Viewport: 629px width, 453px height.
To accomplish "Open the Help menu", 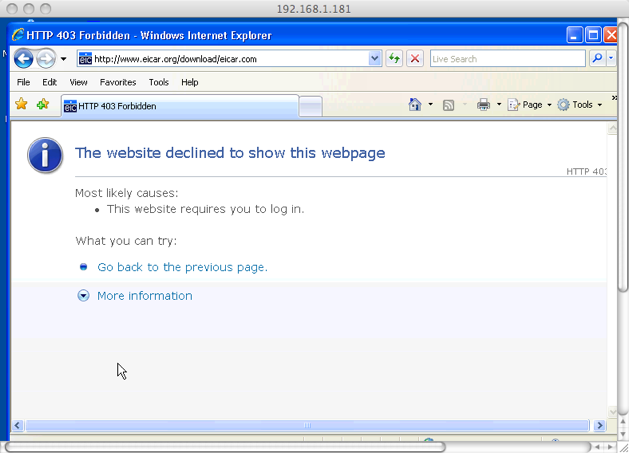I will [x=190, y=82].
